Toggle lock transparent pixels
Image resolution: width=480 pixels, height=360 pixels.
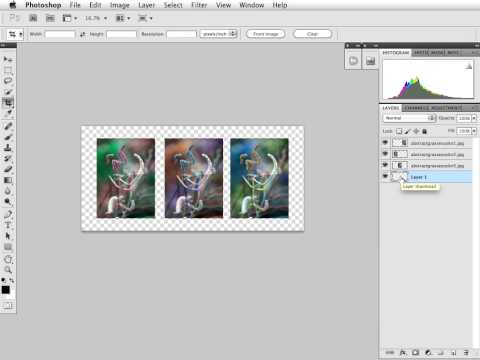tap(399, 131)
